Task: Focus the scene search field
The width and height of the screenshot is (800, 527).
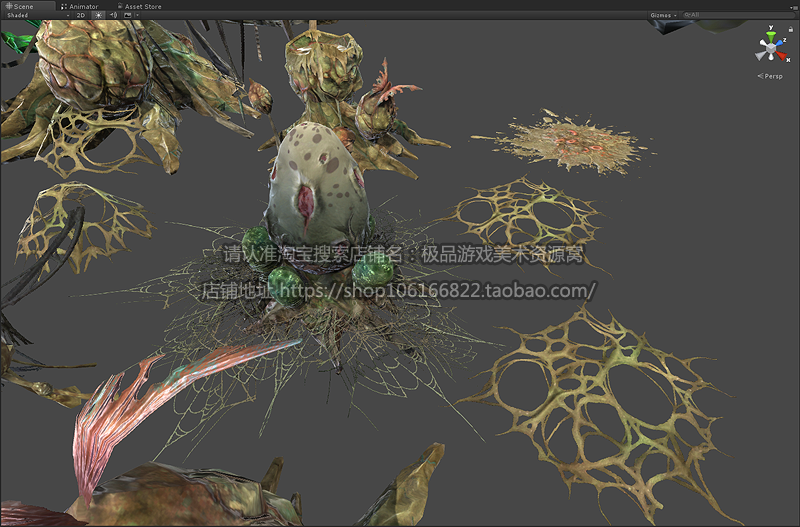Action: [x=738, y=15]
